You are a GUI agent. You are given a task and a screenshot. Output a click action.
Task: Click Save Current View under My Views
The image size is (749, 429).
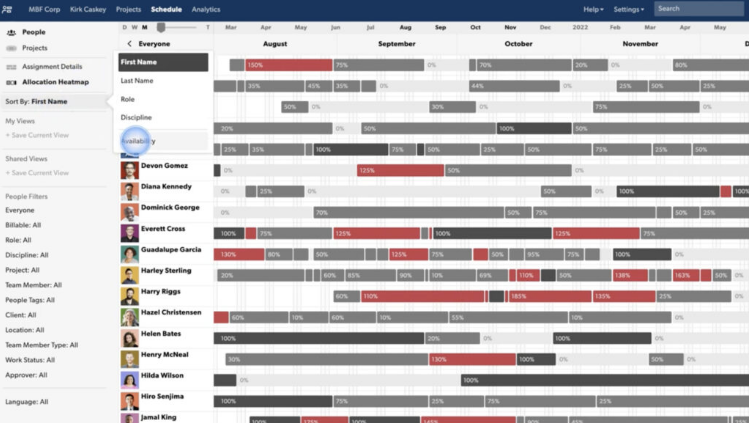coord(39,135)
